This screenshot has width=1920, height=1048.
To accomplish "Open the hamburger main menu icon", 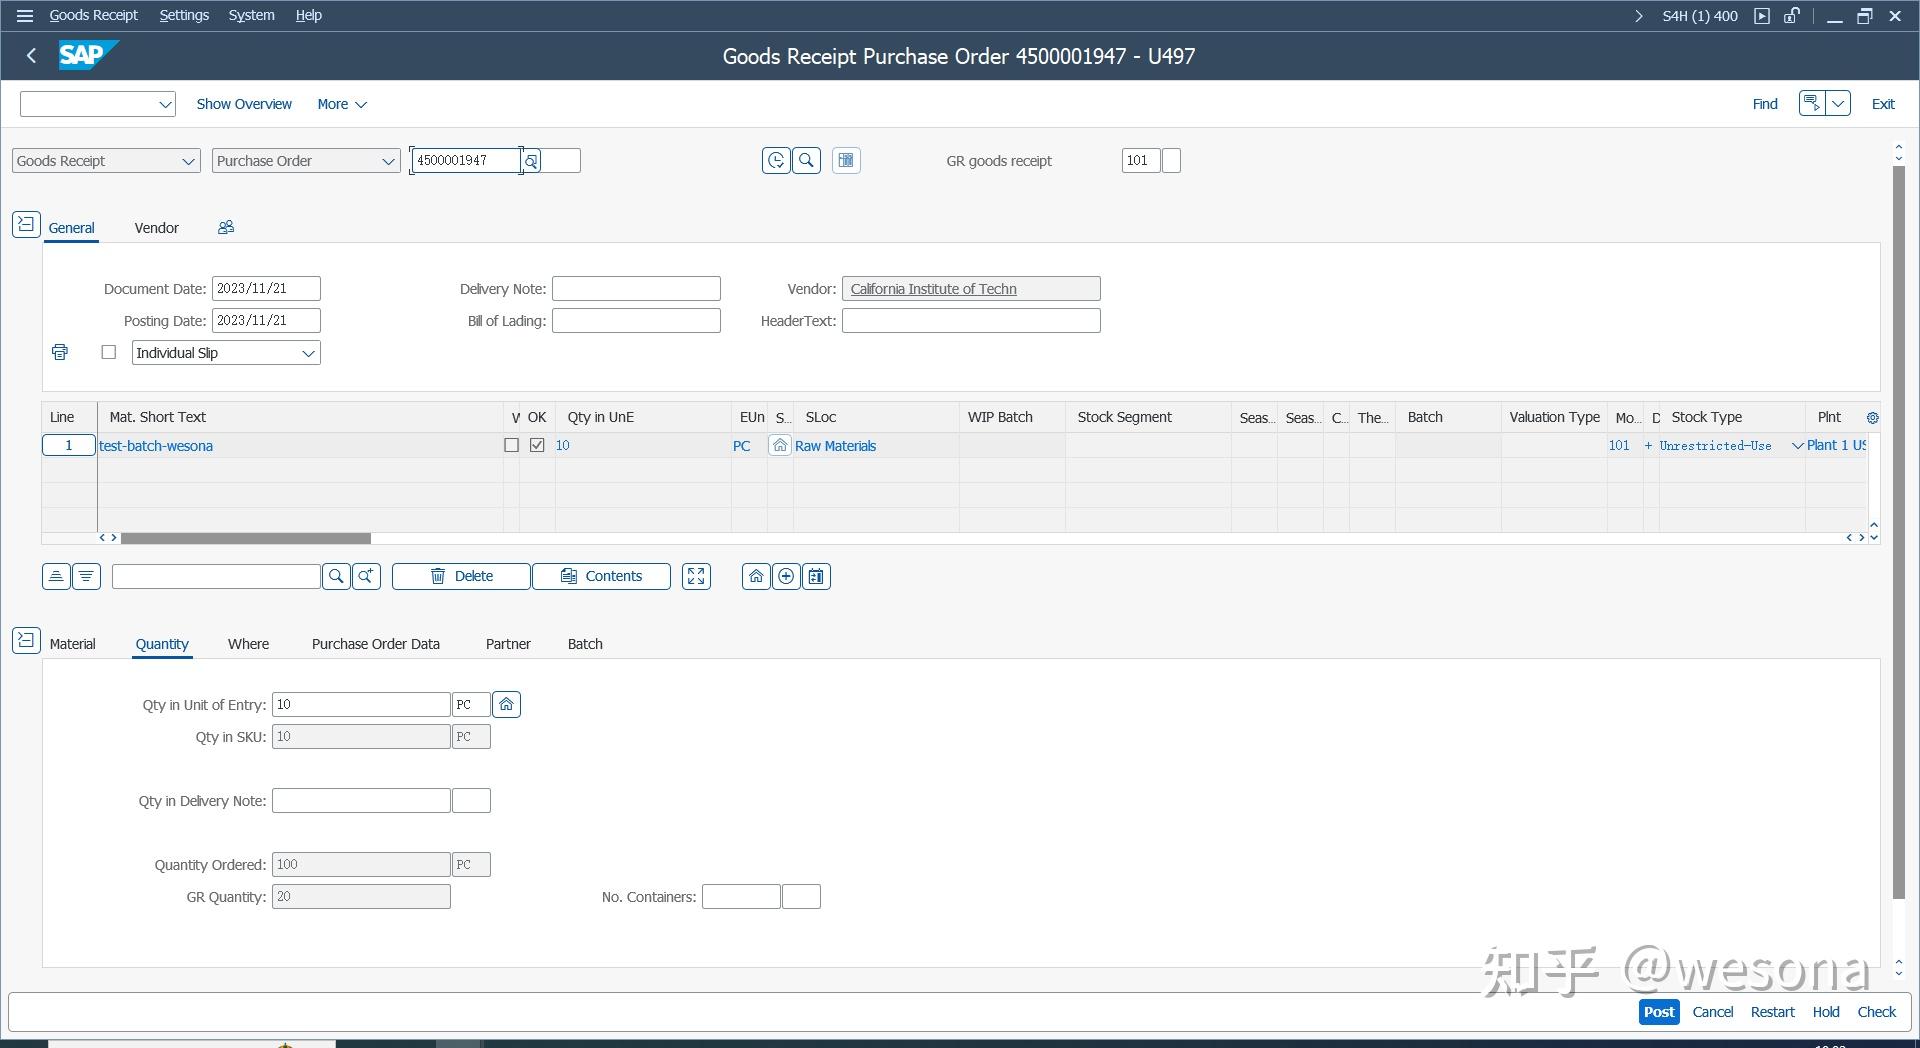I will coord(25,15).
